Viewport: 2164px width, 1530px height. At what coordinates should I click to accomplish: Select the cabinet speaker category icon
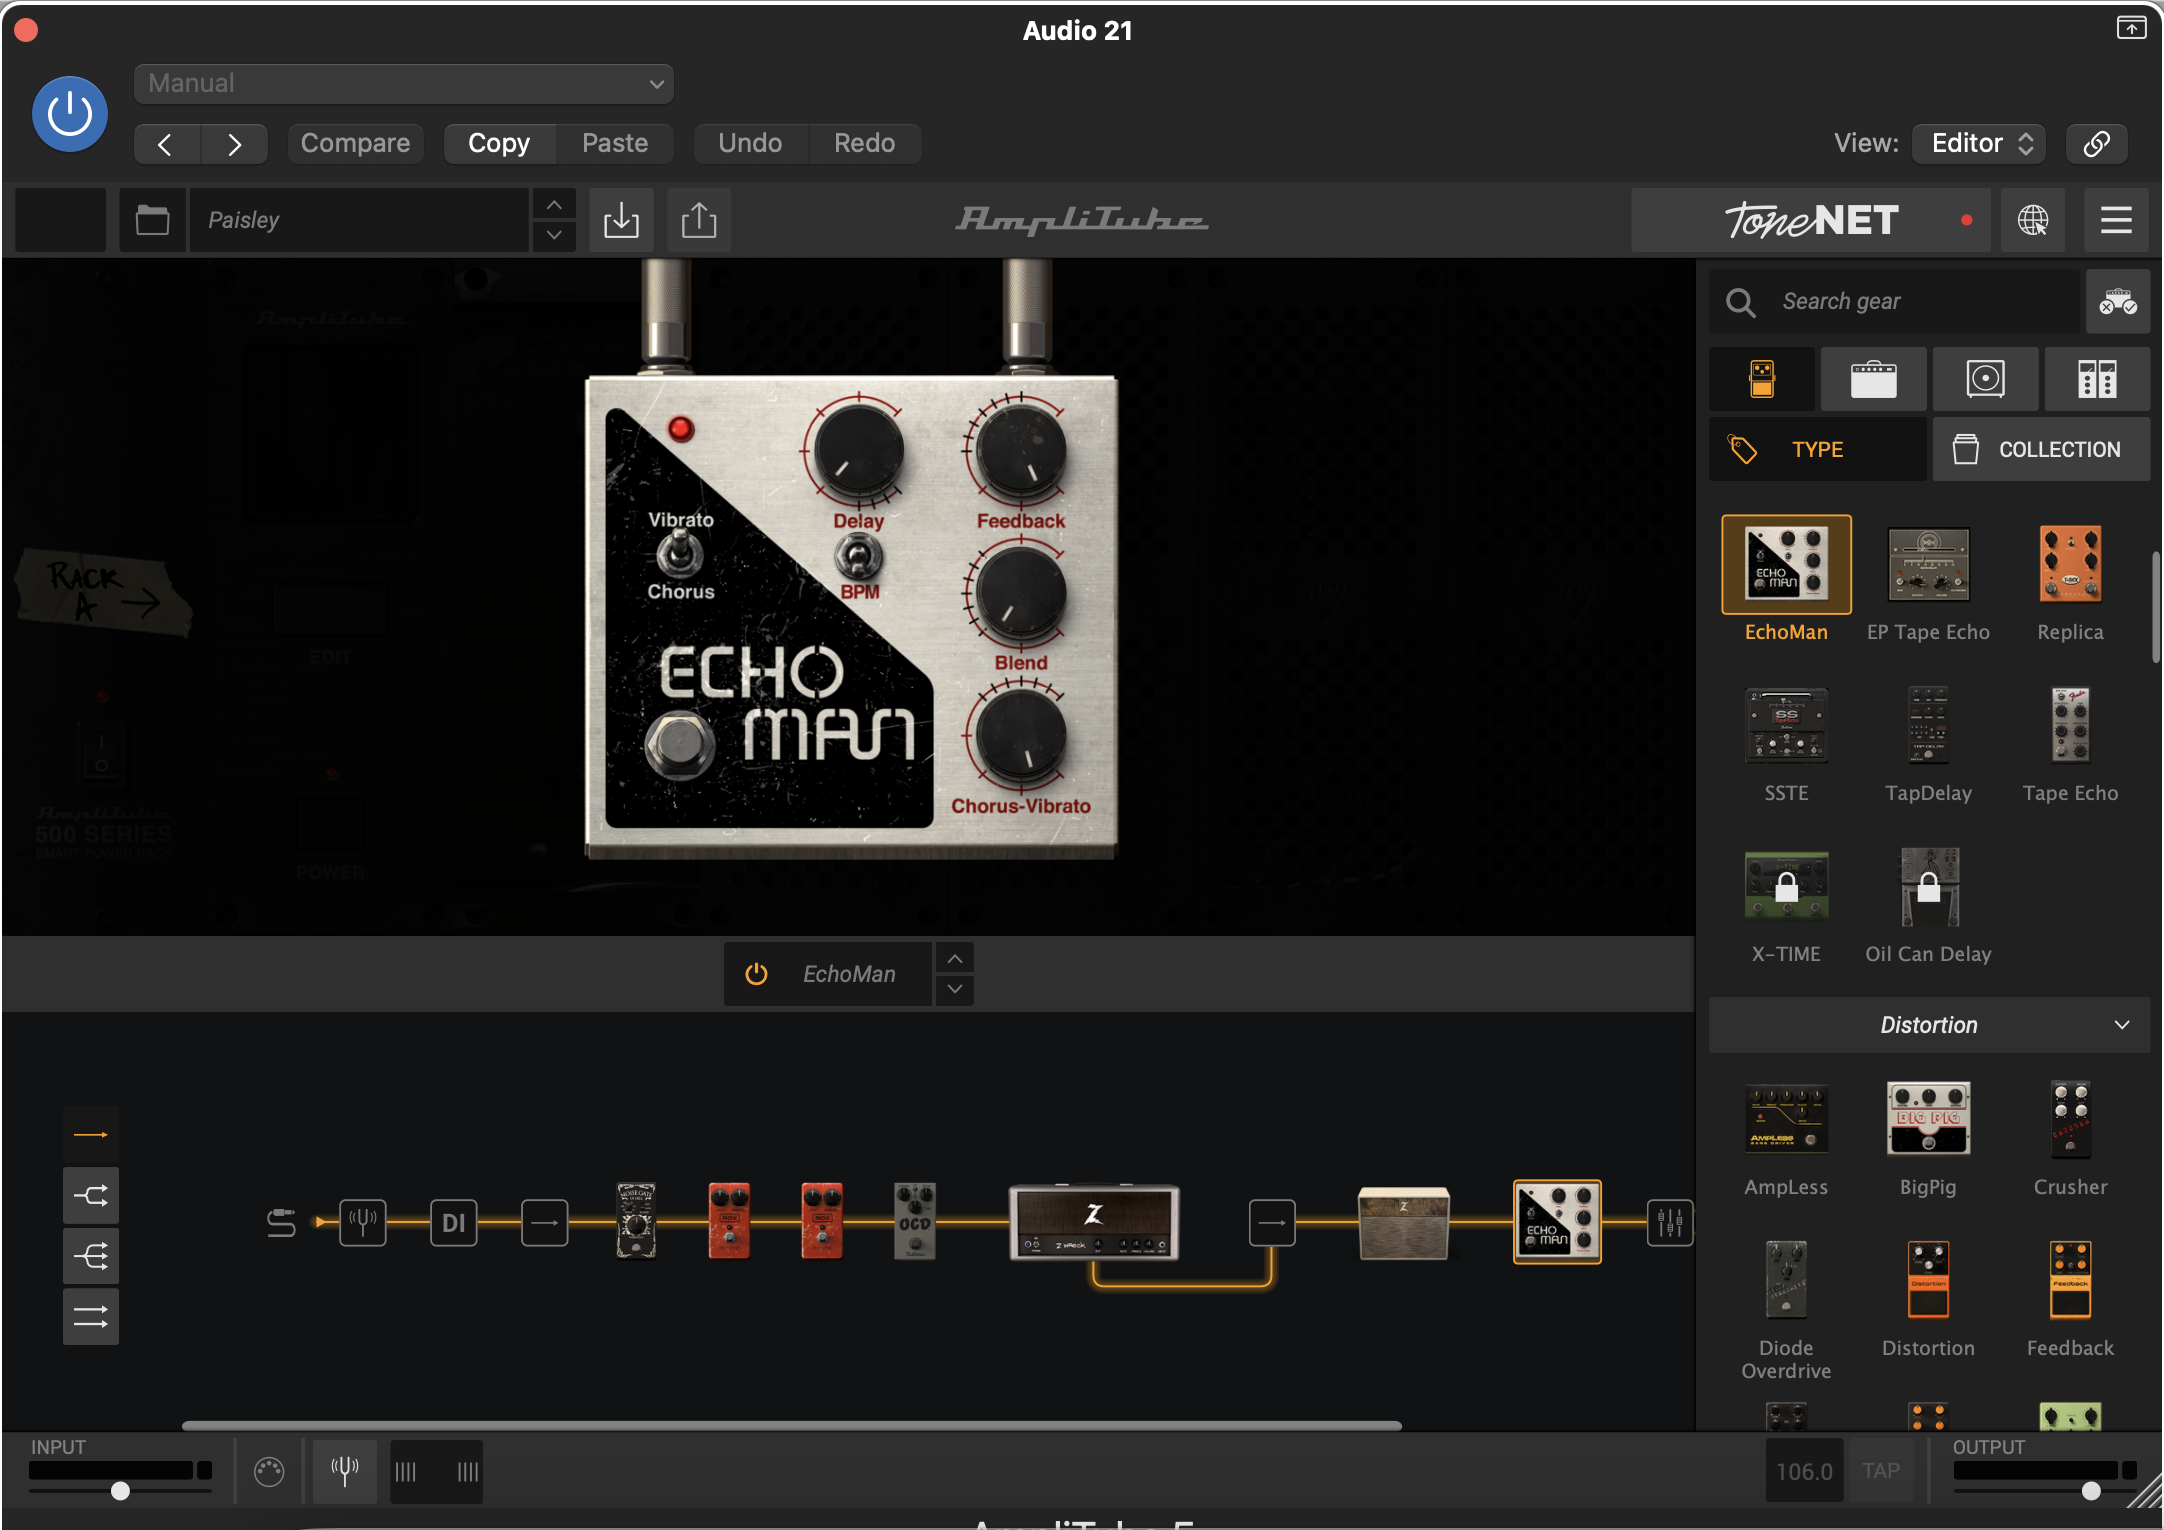(1985, 379)
